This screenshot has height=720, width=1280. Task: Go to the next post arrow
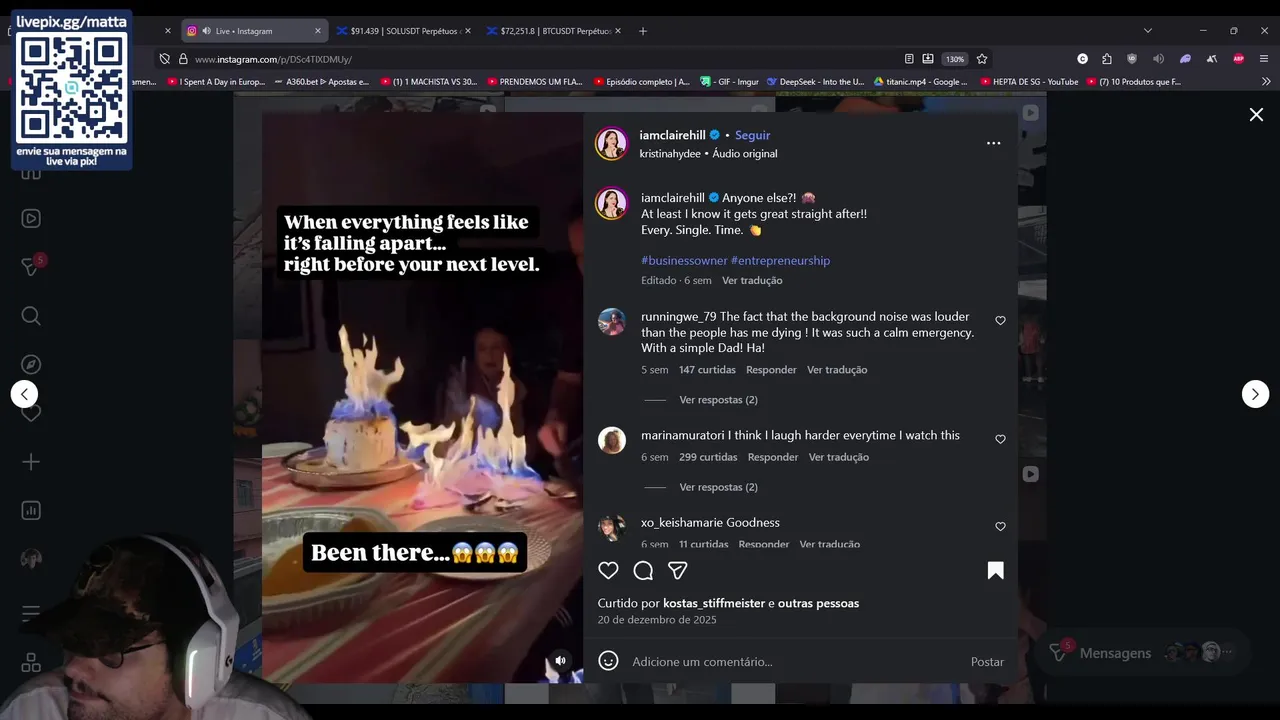(x=1255, y=394)
